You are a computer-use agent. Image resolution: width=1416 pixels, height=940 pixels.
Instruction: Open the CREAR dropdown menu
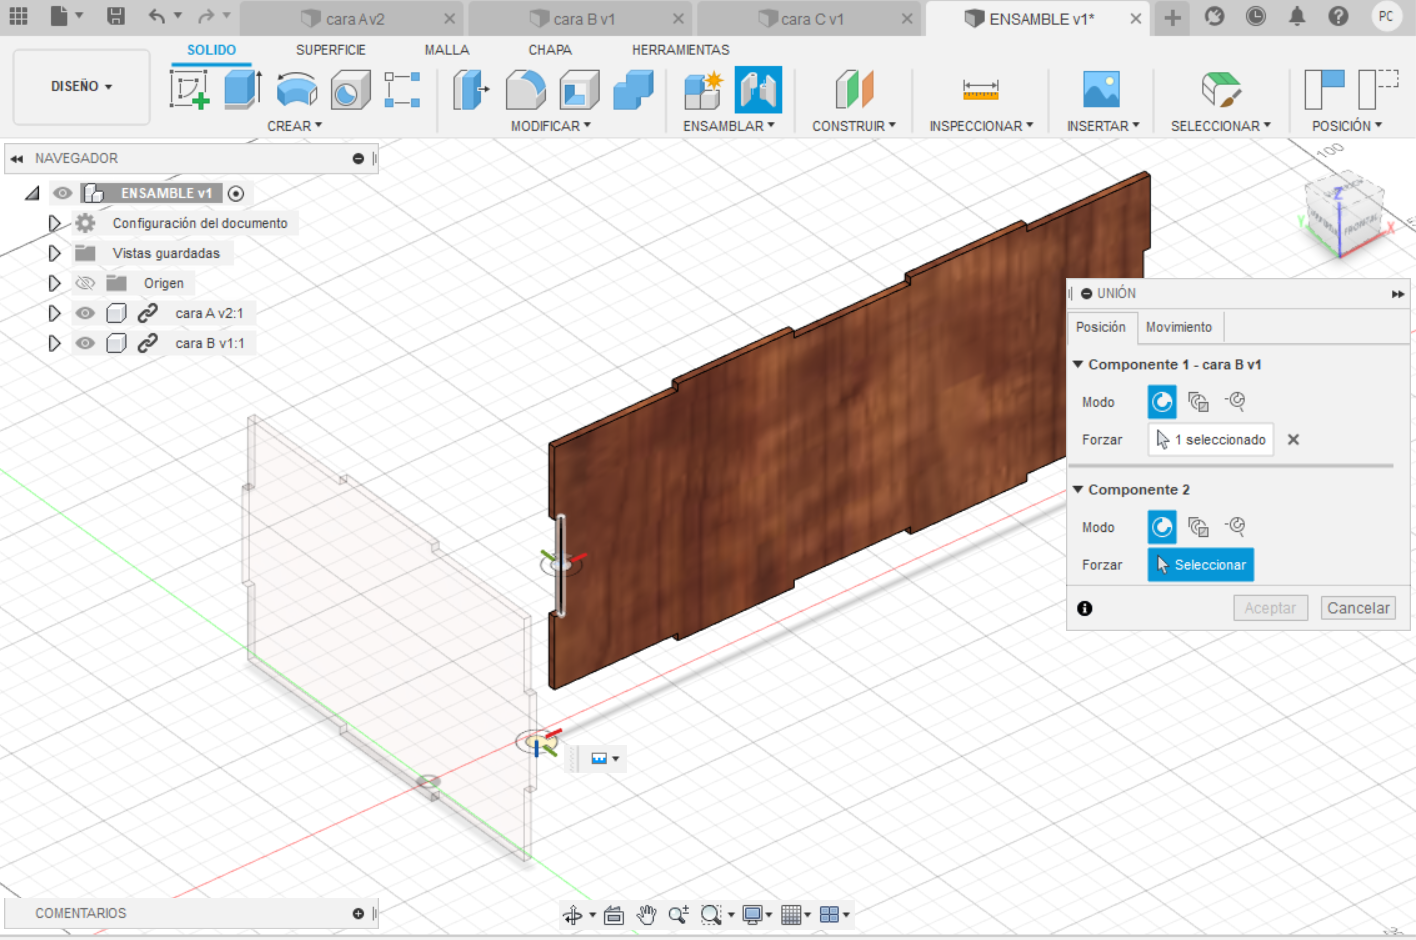[x=295, y=126]
